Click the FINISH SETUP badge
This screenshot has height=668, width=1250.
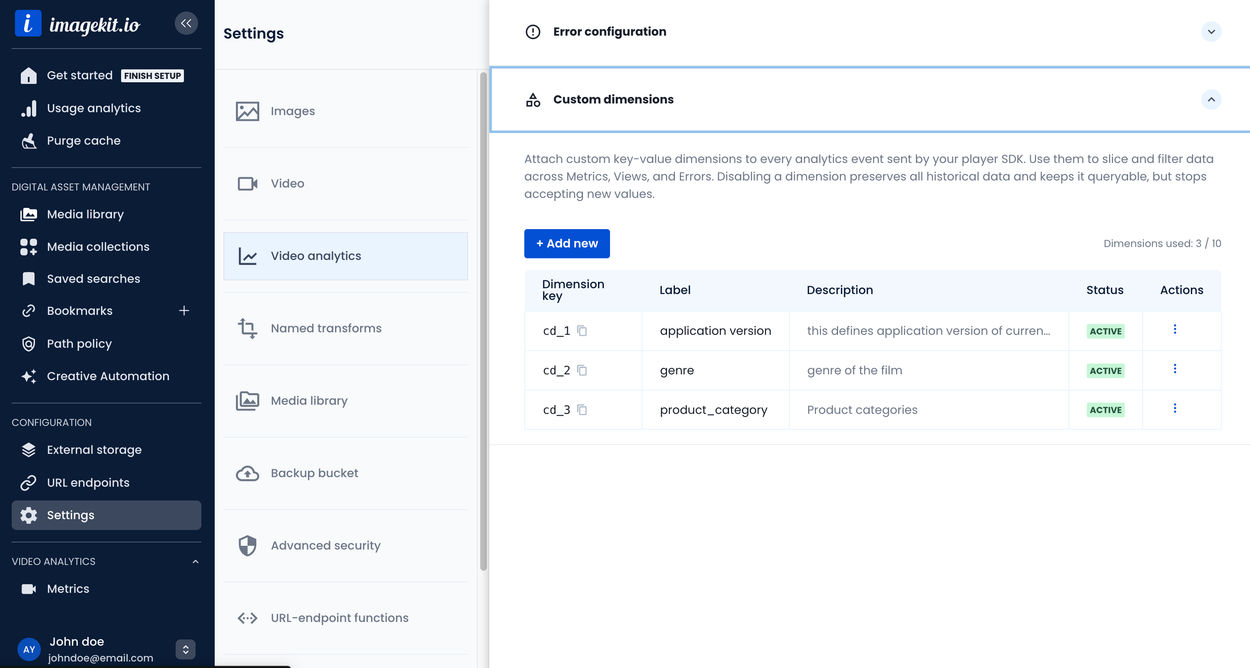click(153, 76)
